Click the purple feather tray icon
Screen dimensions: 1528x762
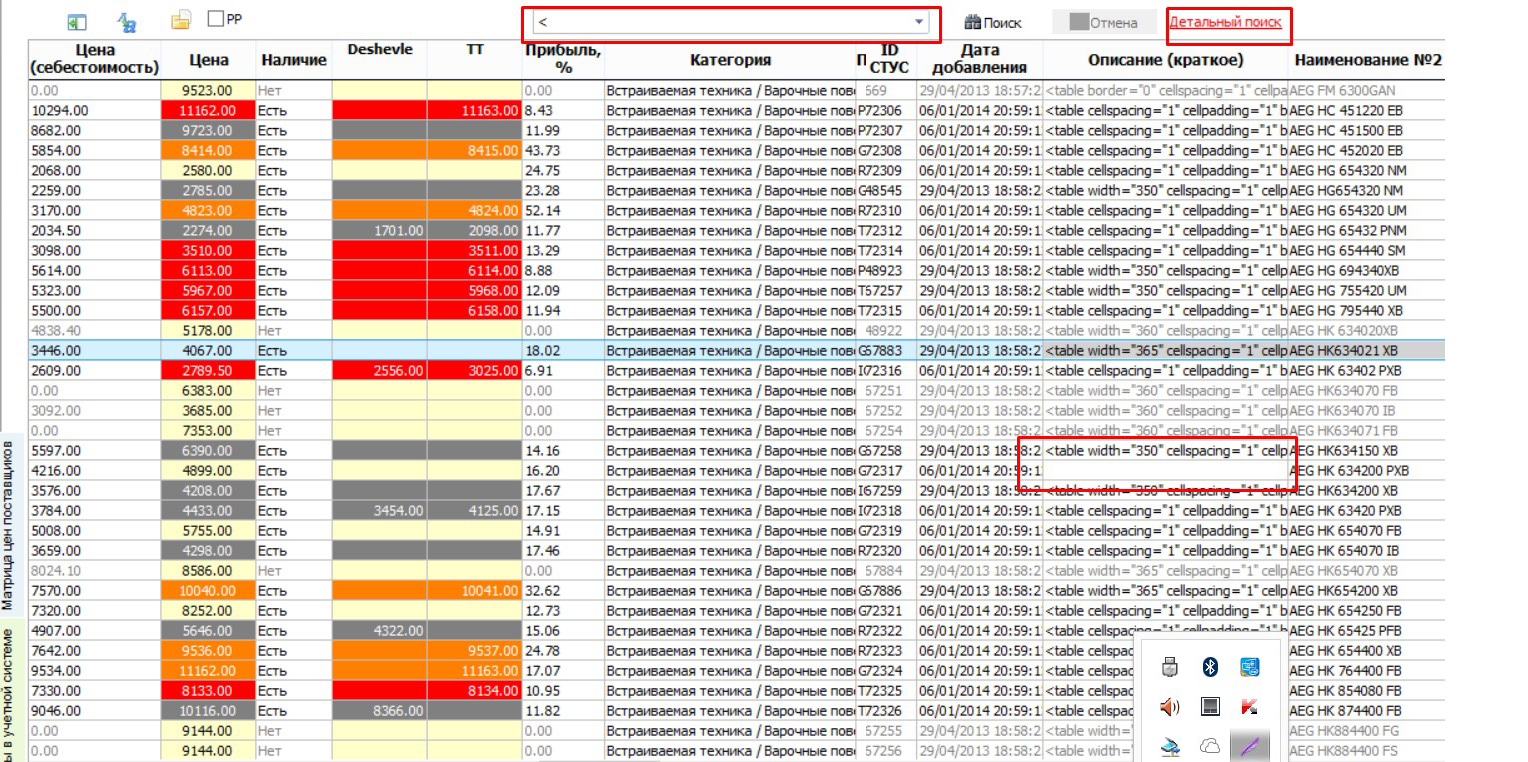[1250, 746]
